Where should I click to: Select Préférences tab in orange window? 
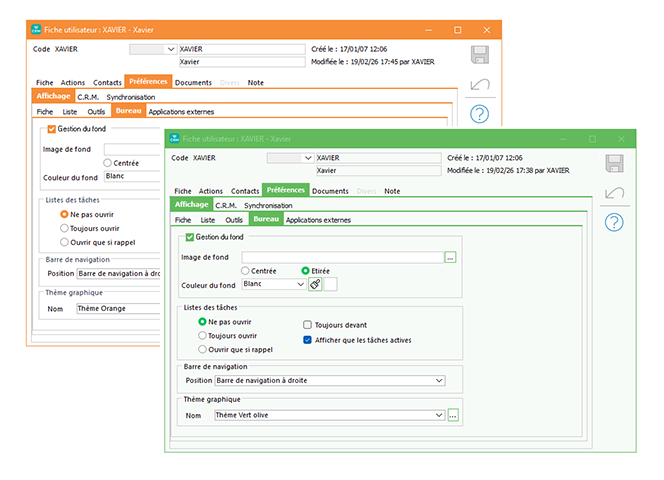coord(148,81)
